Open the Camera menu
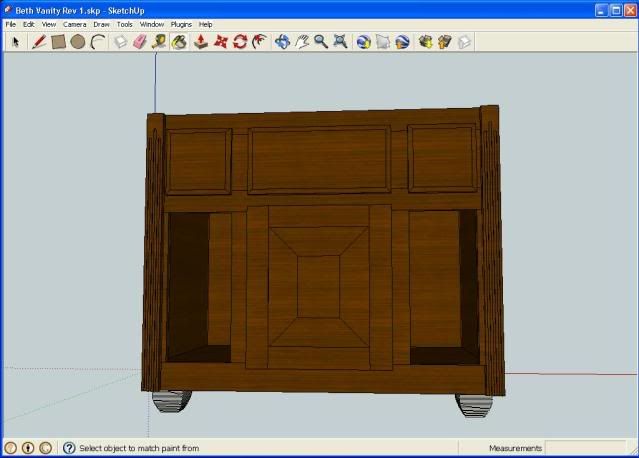 (x=74, y=24)
